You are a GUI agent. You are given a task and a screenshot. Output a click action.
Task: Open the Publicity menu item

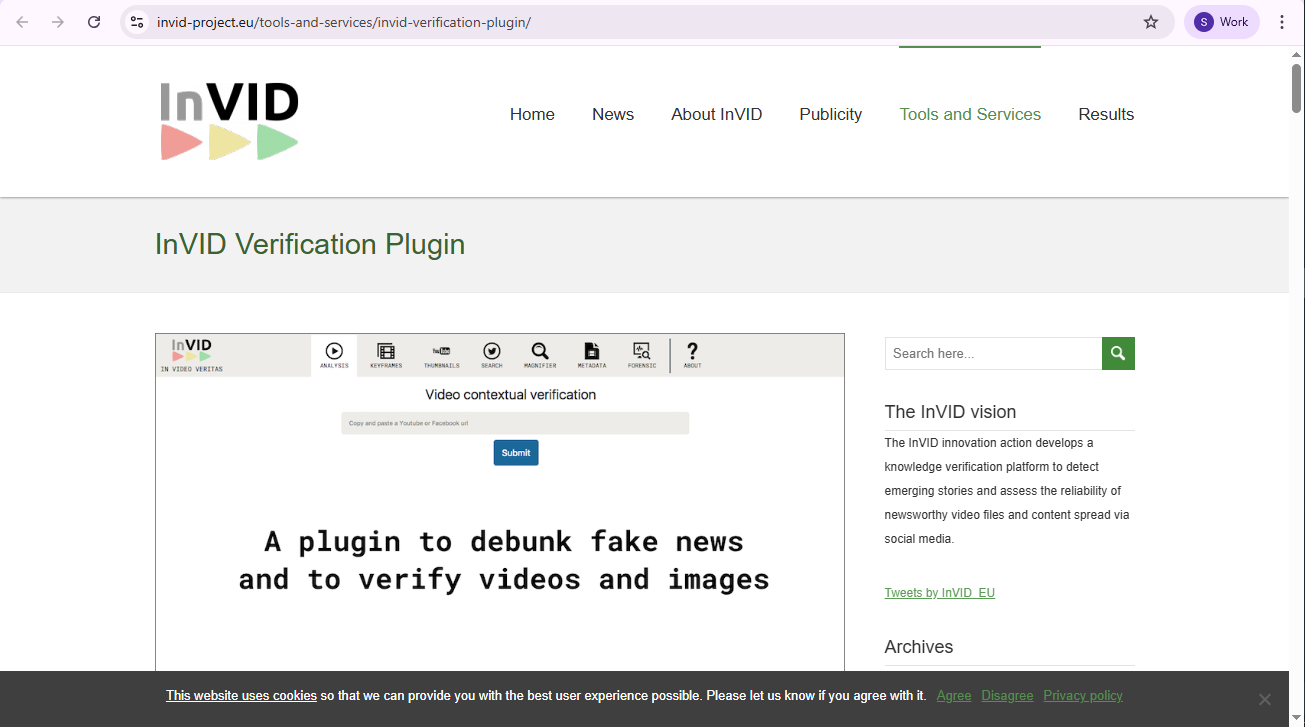click(831, 114)
